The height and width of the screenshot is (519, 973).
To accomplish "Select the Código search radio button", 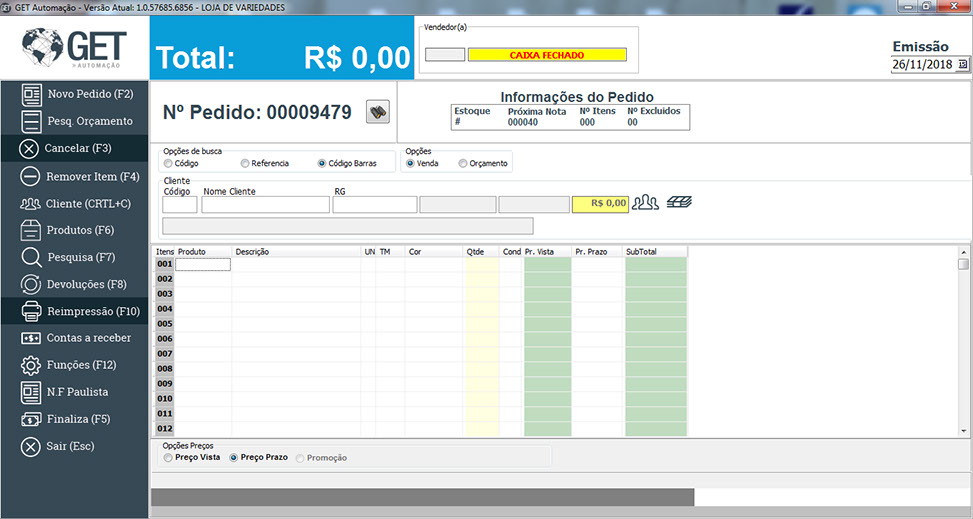I will pyautogui.click(x=168, y=163).
